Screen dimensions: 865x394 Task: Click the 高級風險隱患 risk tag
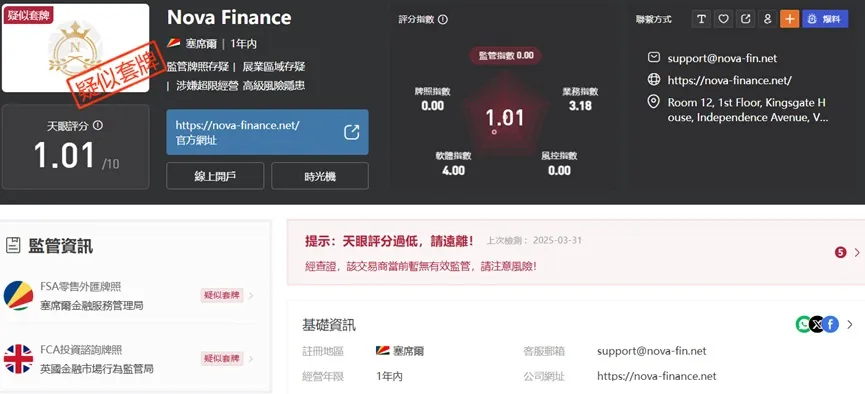pyautogui.click(x=274, y=86)
